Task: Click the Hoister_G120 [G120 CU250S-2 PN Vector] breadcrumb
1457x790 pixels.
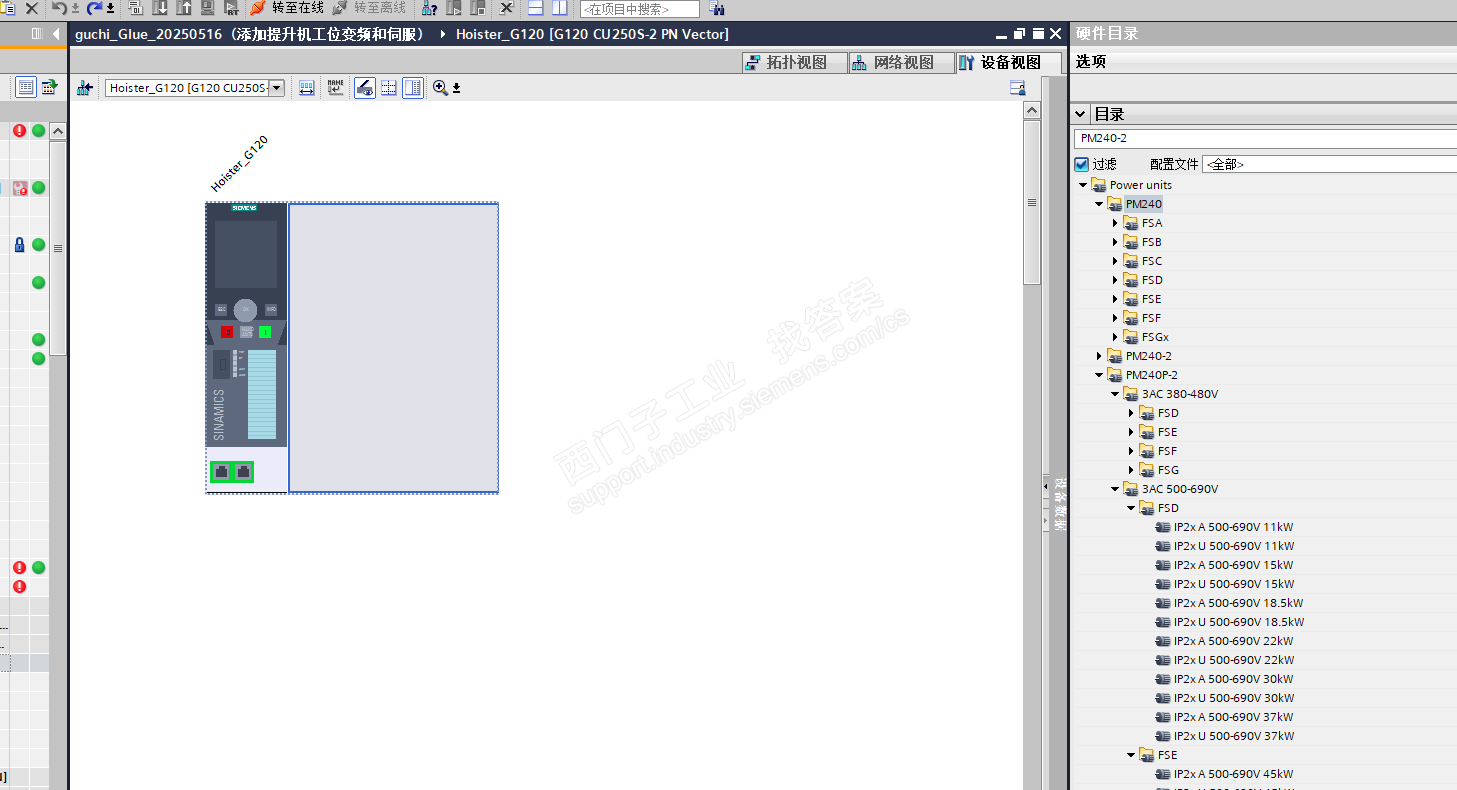Action: [592, 34]
